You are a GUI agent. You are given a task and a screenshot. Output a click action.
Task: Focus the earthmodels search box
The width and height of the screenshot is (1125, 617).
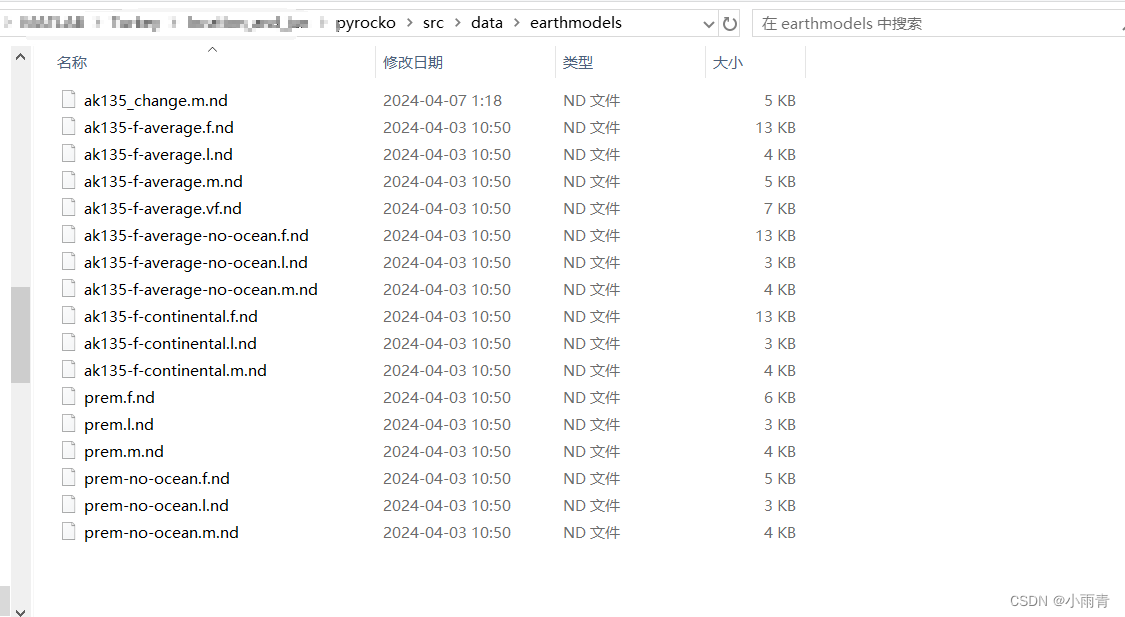pyautogui.click(x=938, y=24)
